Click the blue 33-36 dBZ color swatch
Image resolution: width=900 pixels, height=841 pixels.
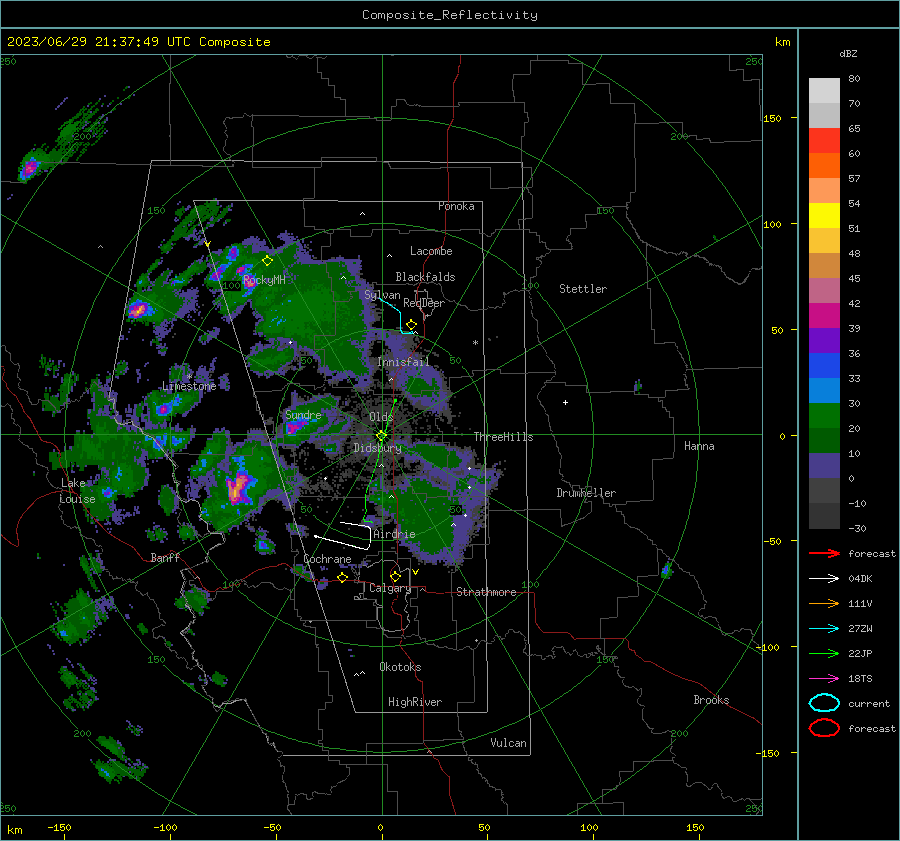824,366
